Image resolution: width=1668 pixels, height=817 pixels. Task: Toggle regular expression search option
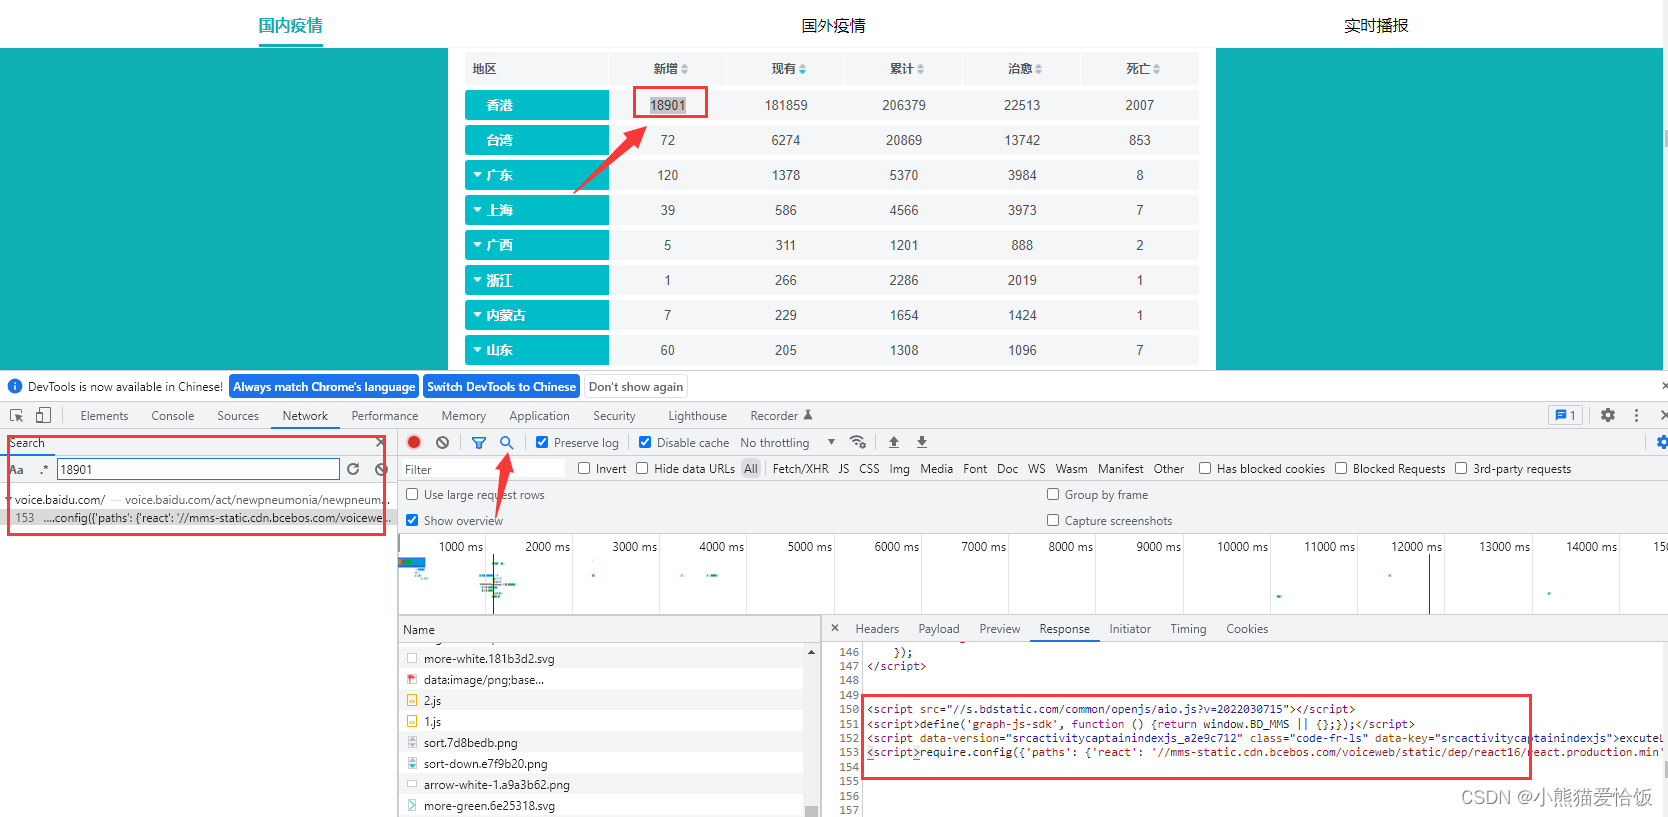tap(43, 469)
